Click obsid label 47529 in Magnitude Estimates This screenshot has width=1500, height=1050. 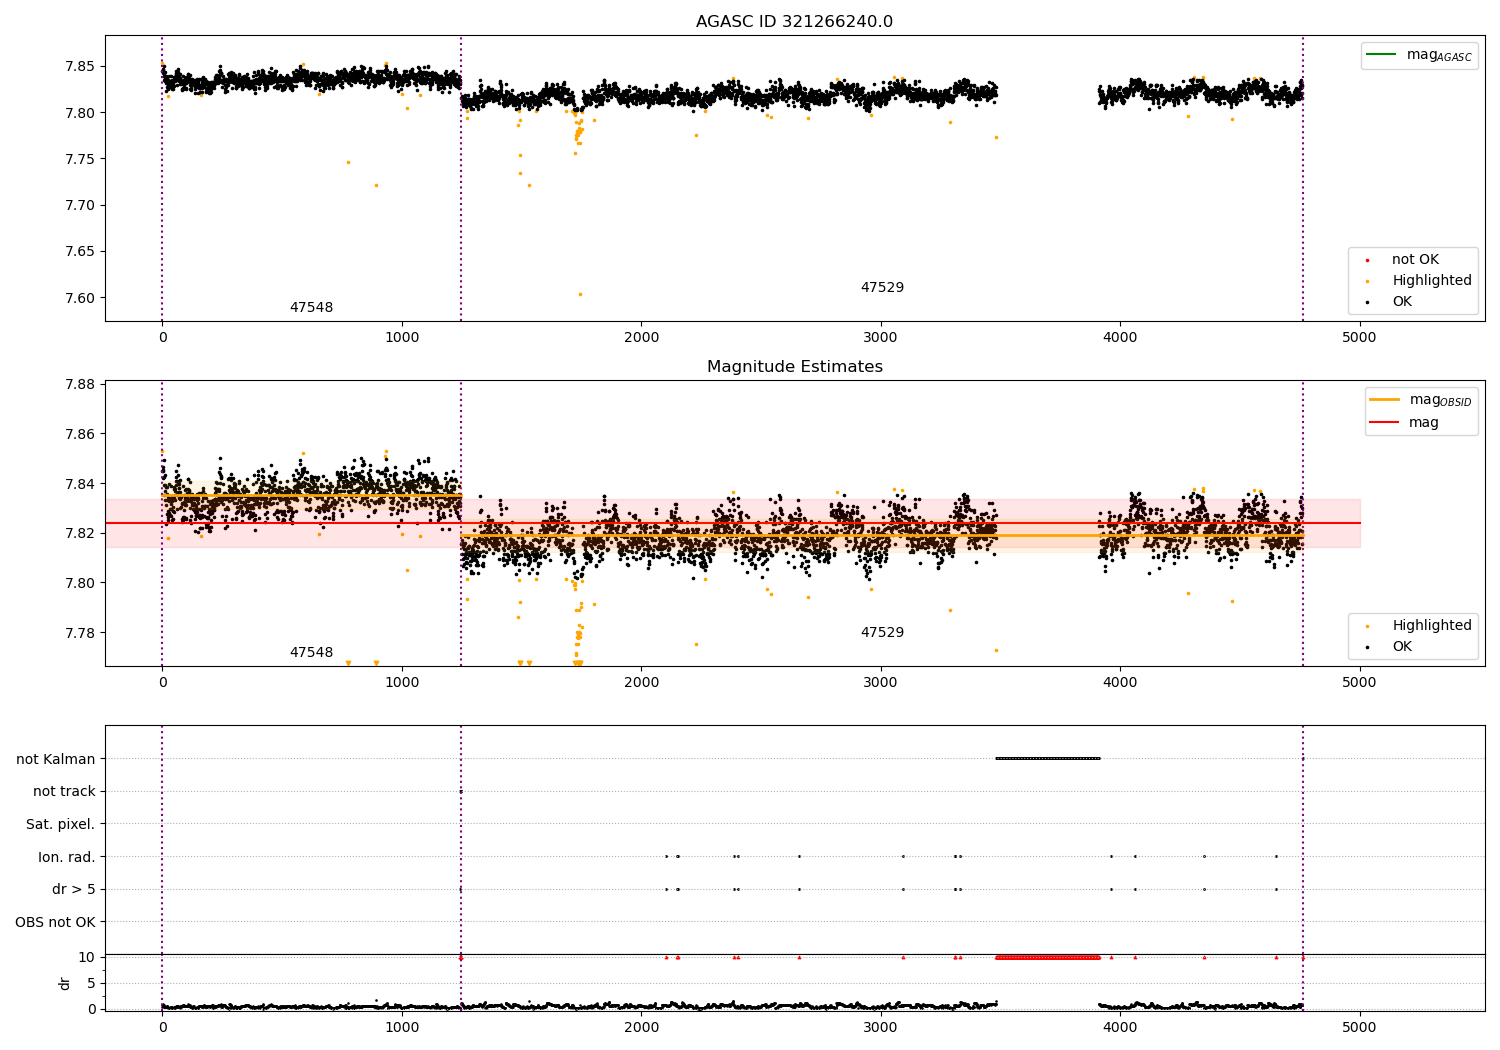(x=882, y=633)
